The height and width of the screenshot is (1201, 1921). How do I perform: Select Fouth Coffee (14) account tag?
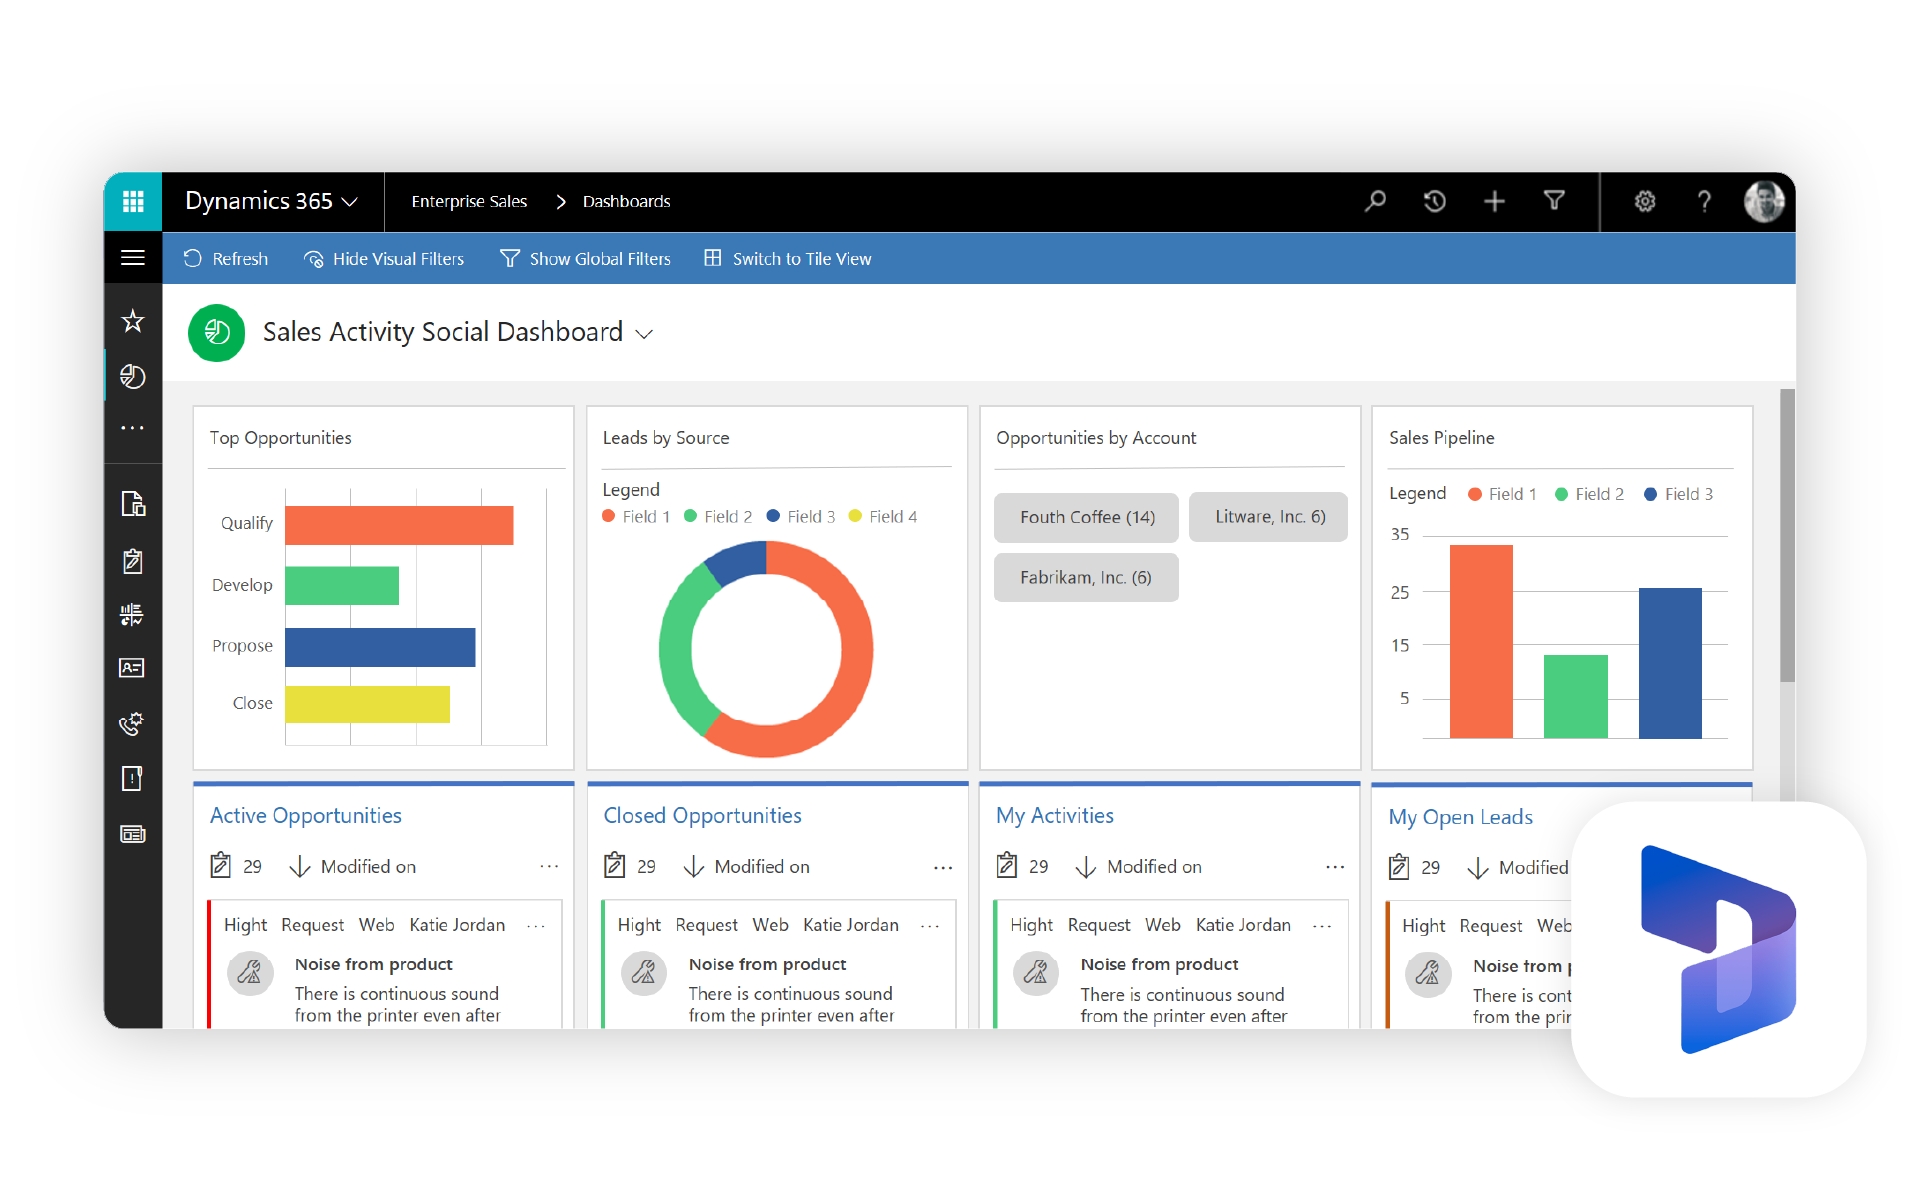pyautogui.click(x=1087, y=517)
